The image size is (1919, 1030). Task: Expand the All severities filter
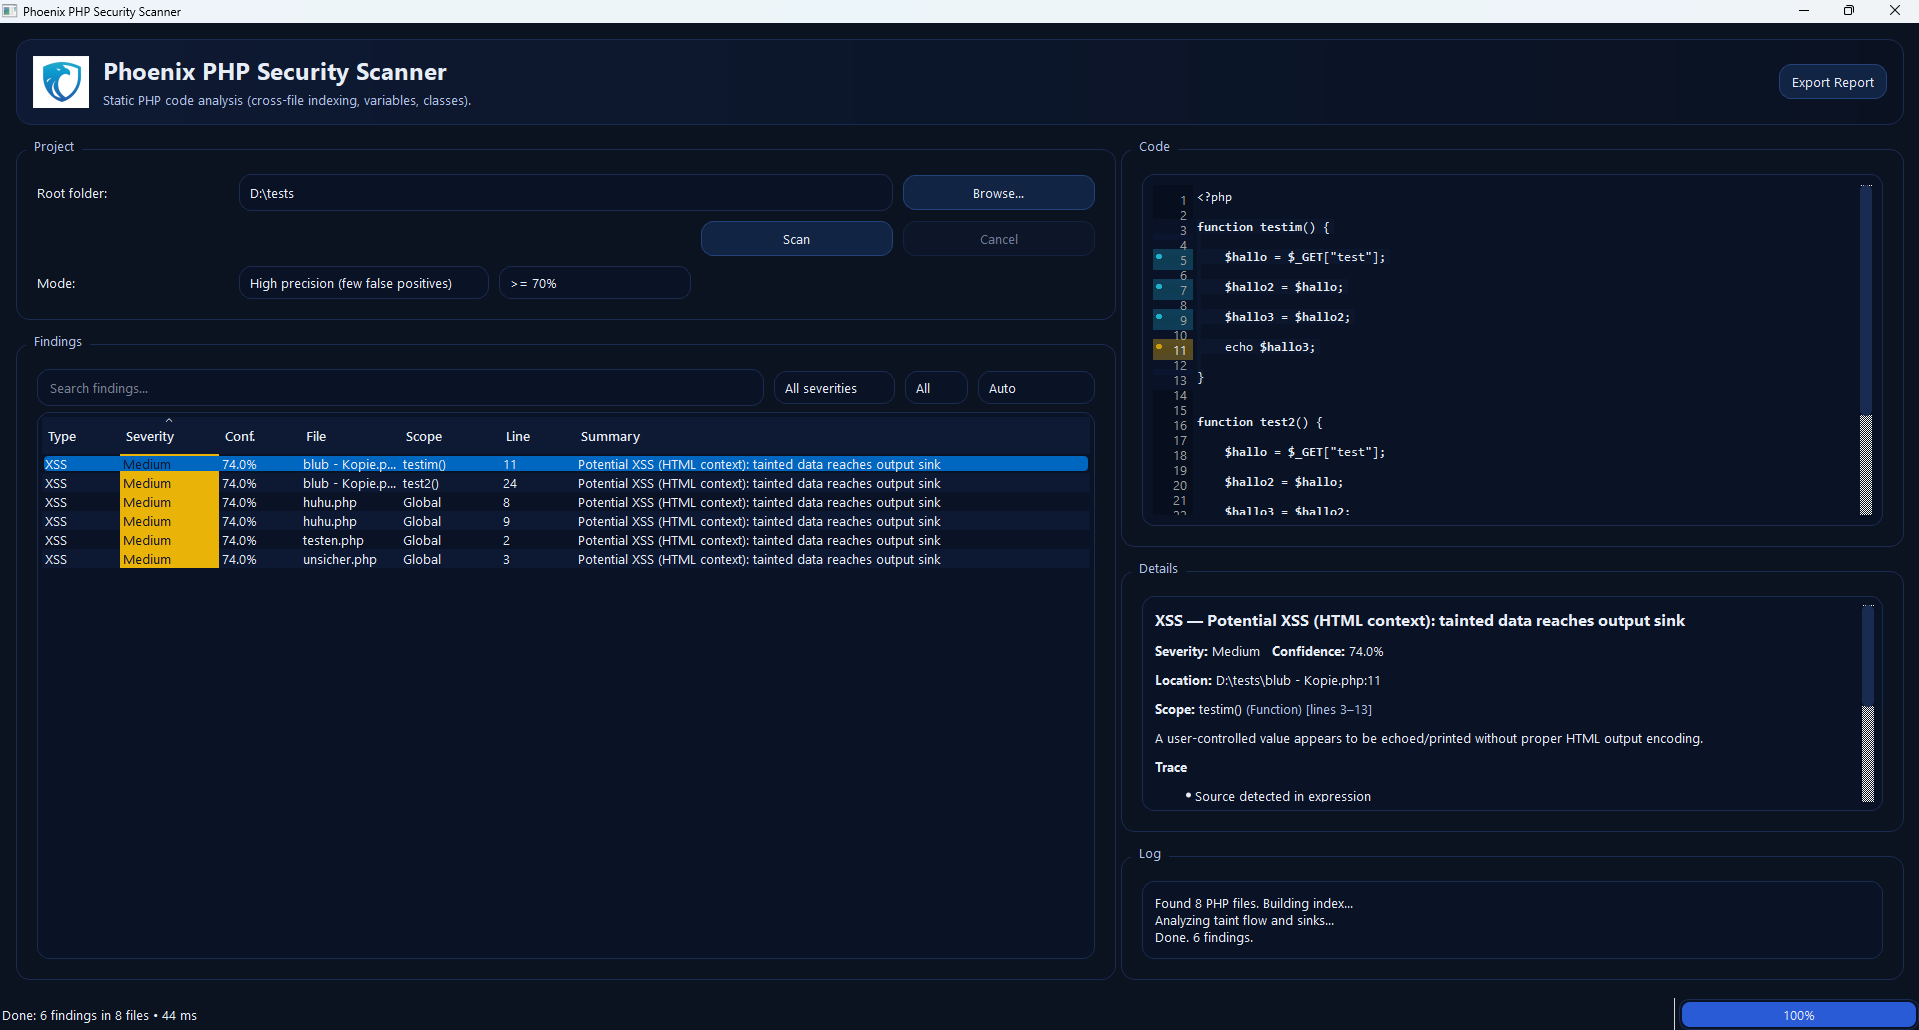point(833,388)
